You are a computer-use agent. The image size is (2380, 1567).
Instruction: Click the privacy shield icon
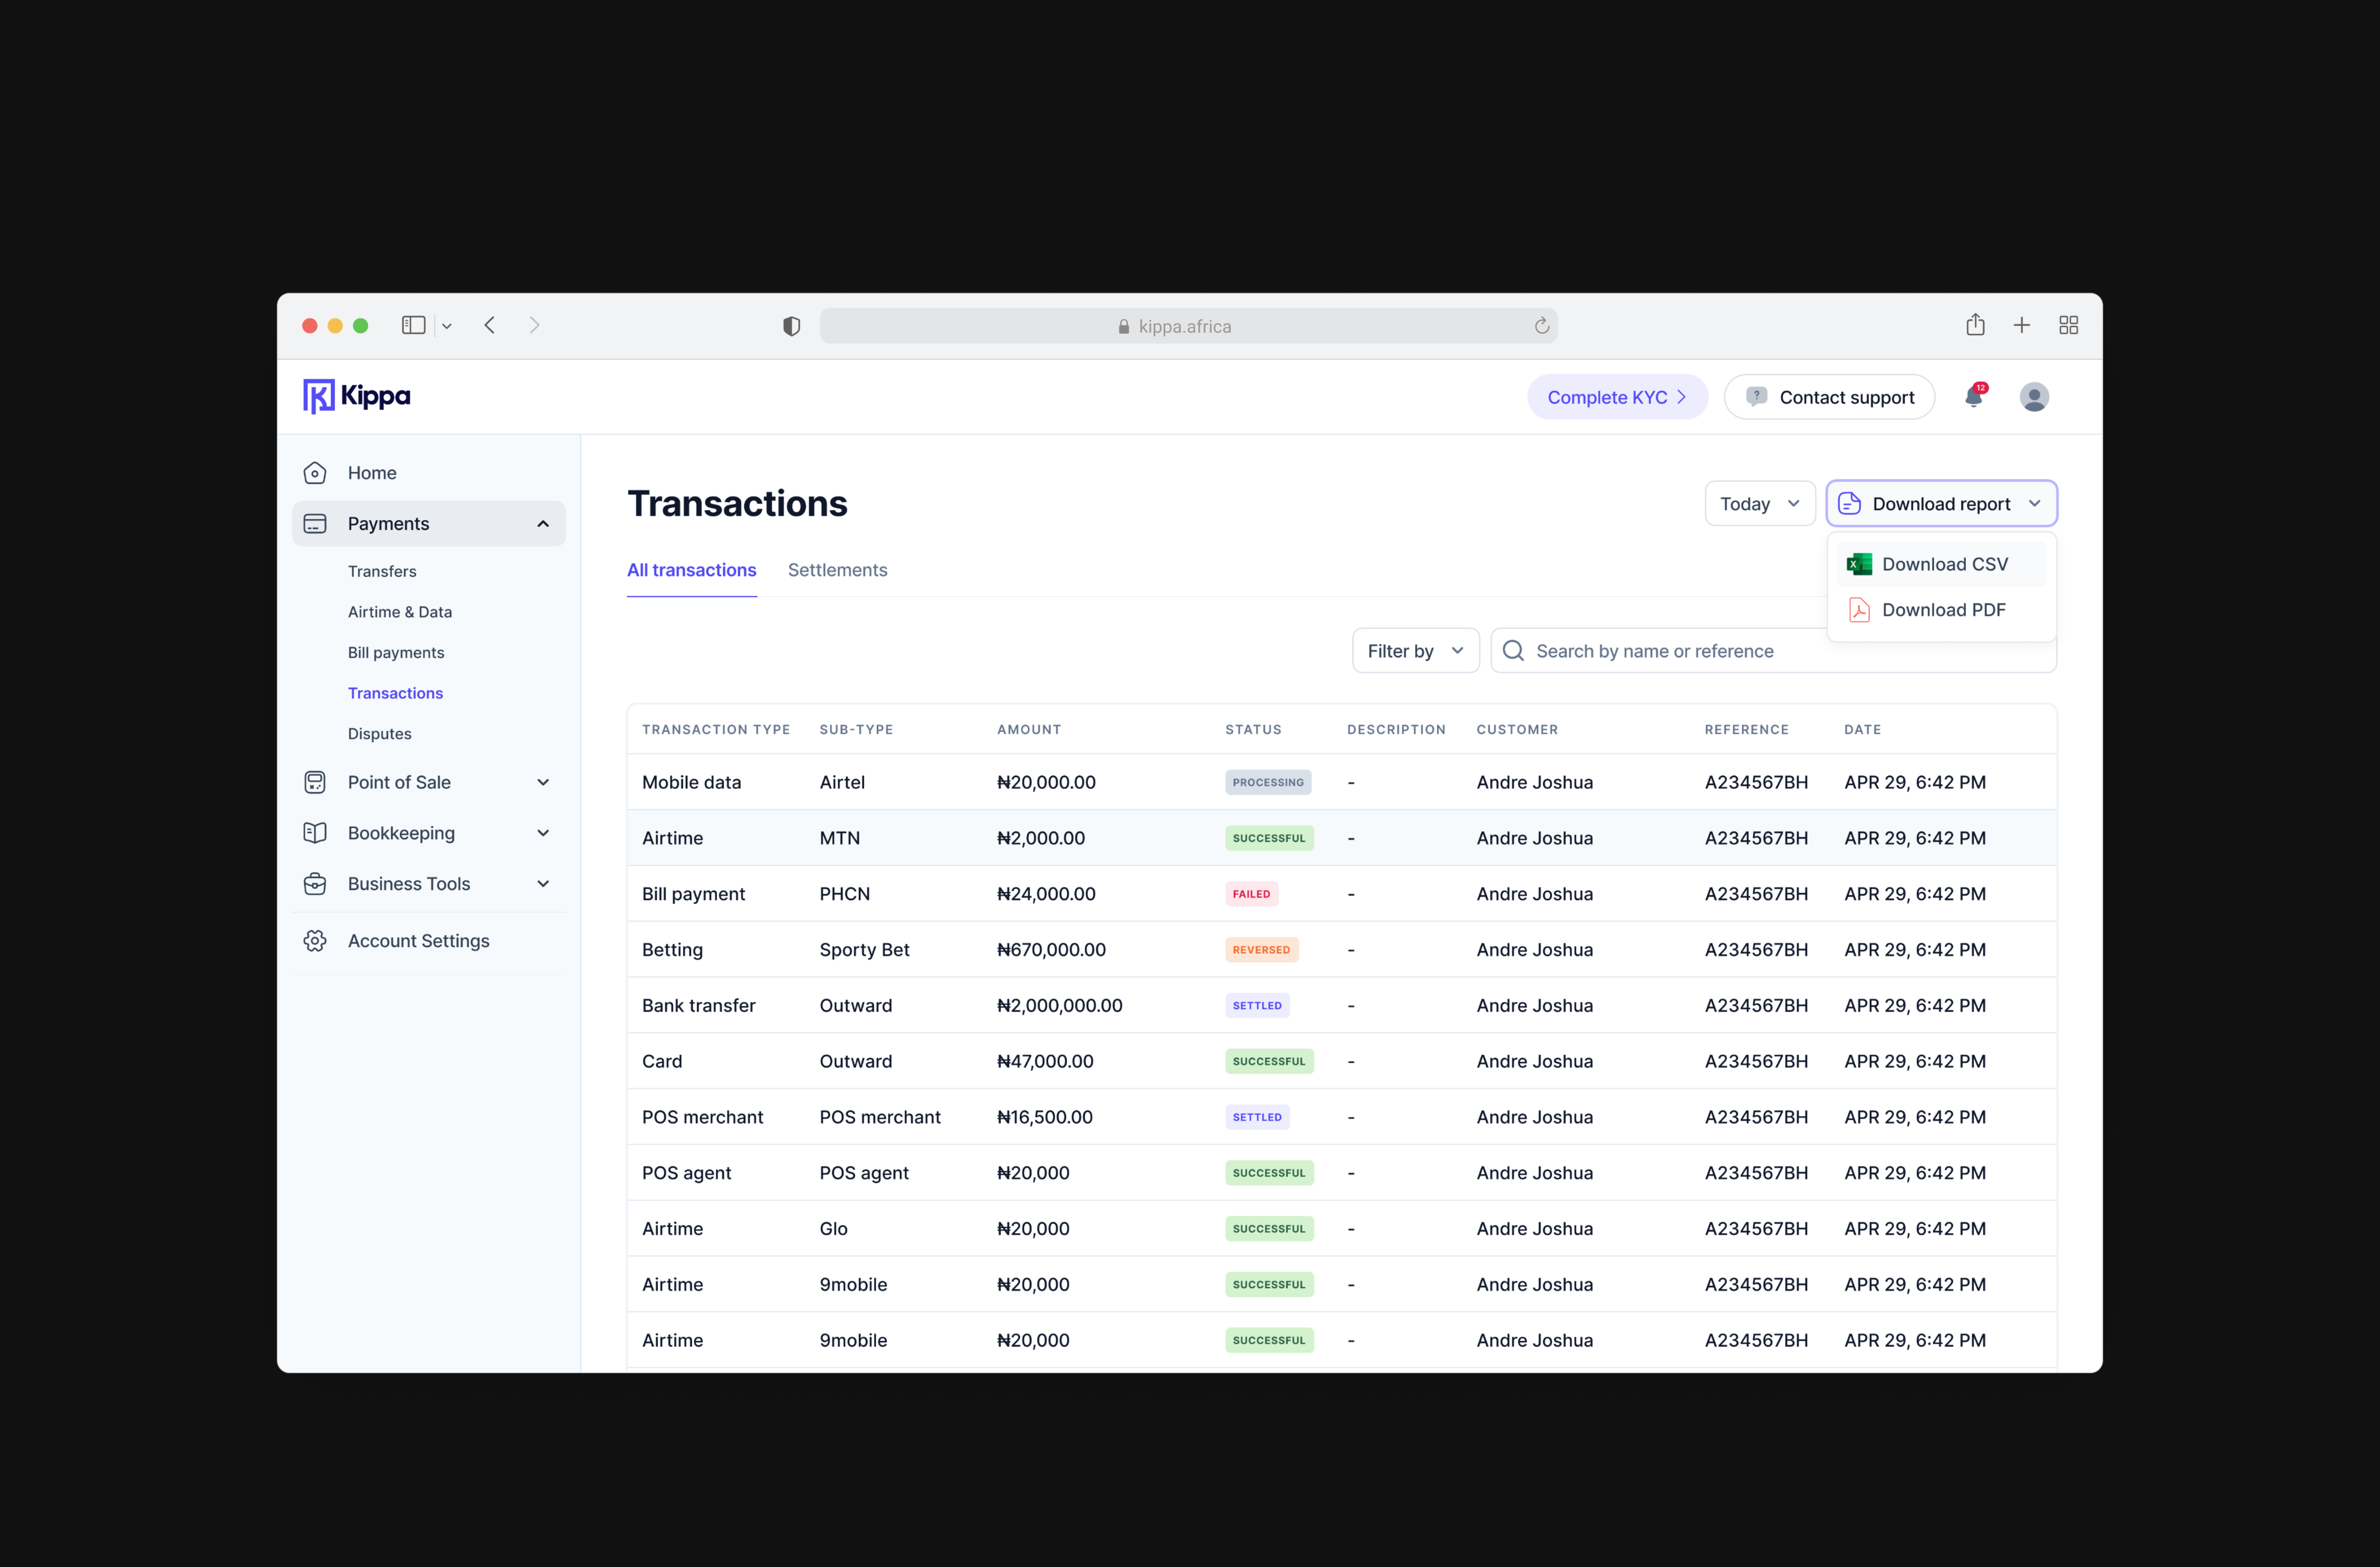[791, 326]
